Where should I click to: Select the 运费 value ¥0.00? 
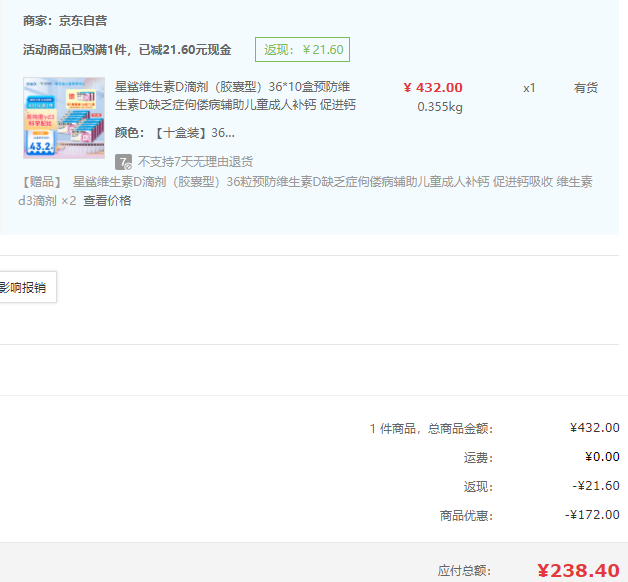pyautogui.click(x=602, y=457)
